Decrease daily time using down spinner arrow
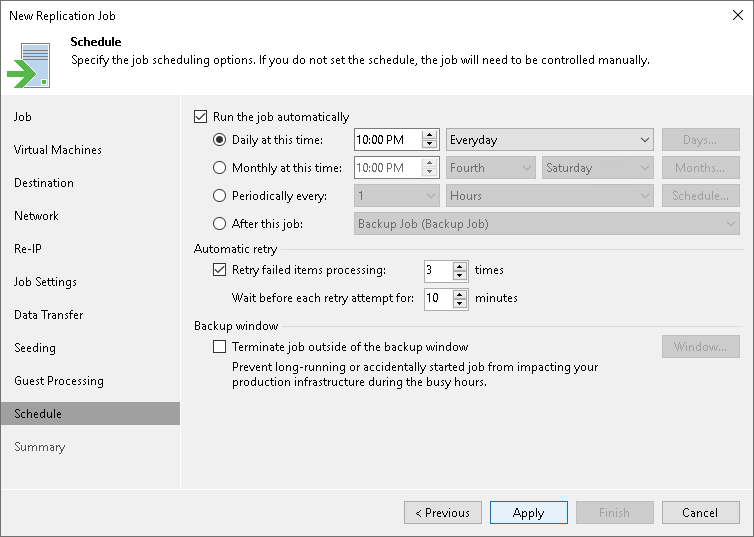 430,145
